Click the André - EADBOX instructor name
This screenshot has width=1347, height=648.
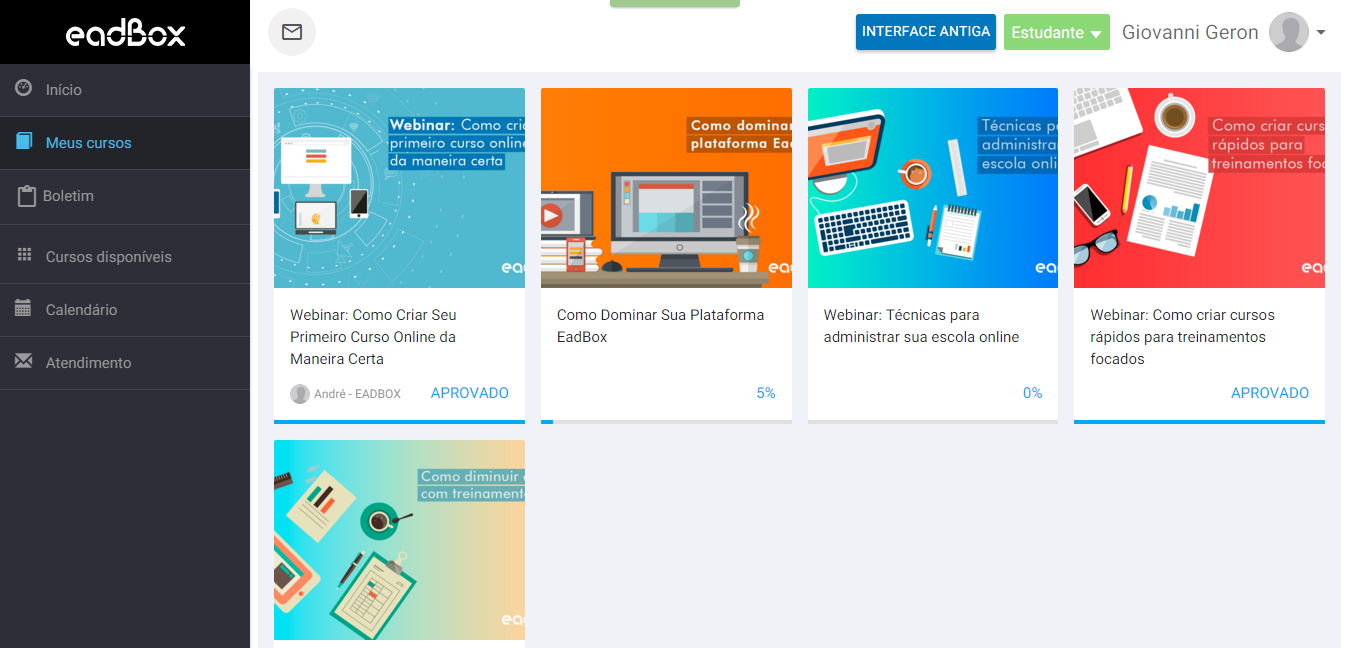(357, 394)
